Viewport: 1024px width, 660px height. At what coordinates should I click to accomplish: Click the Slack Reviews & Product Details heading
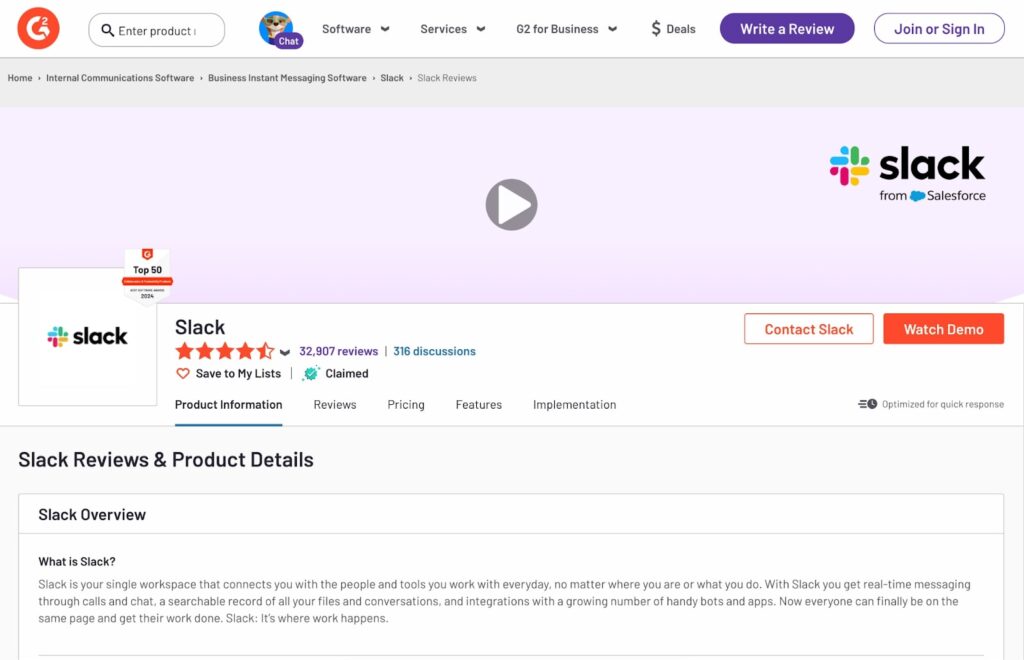click(166, 460)
